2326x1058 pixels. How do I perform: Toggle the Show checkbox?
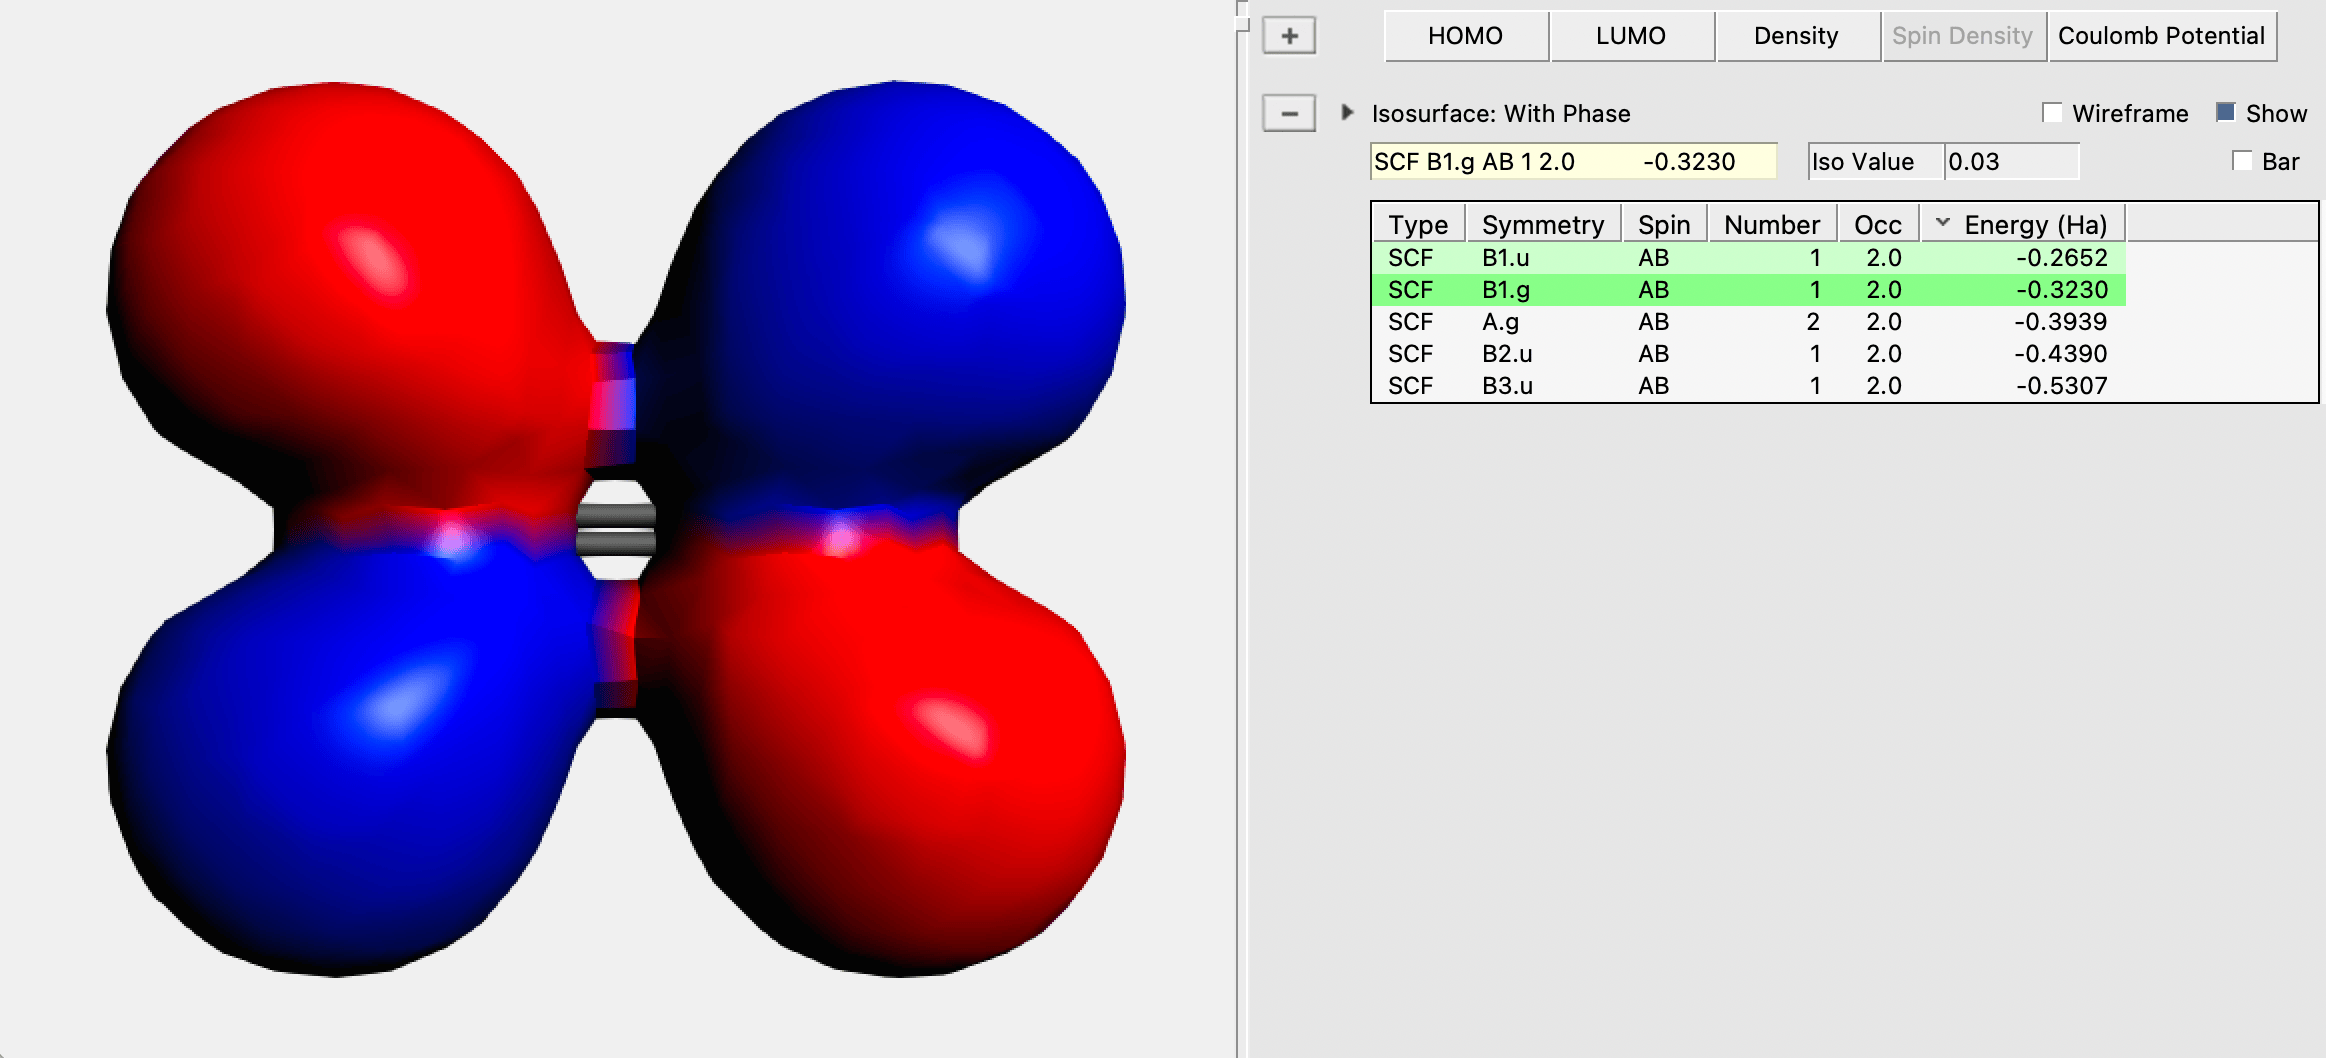click(2225, 113)
